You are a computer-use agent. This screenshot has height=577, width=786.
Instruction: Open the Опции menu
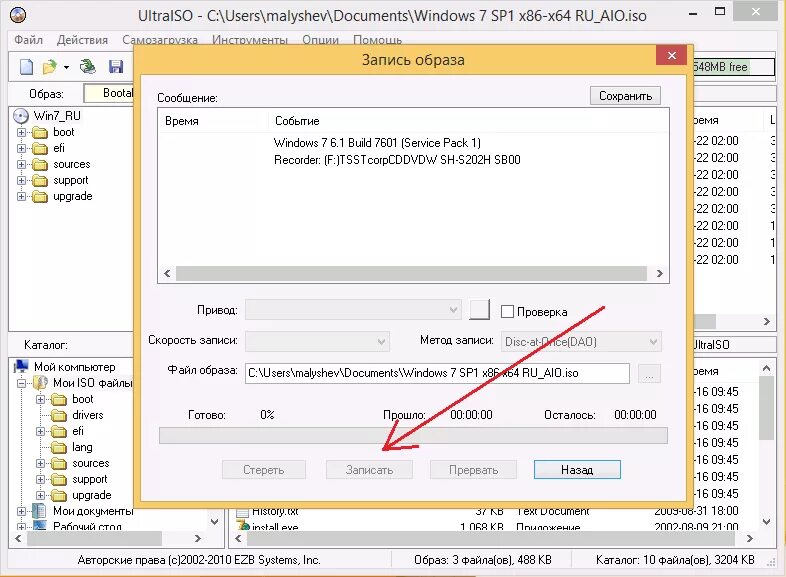pyautogui.click(x=320, y=40)
